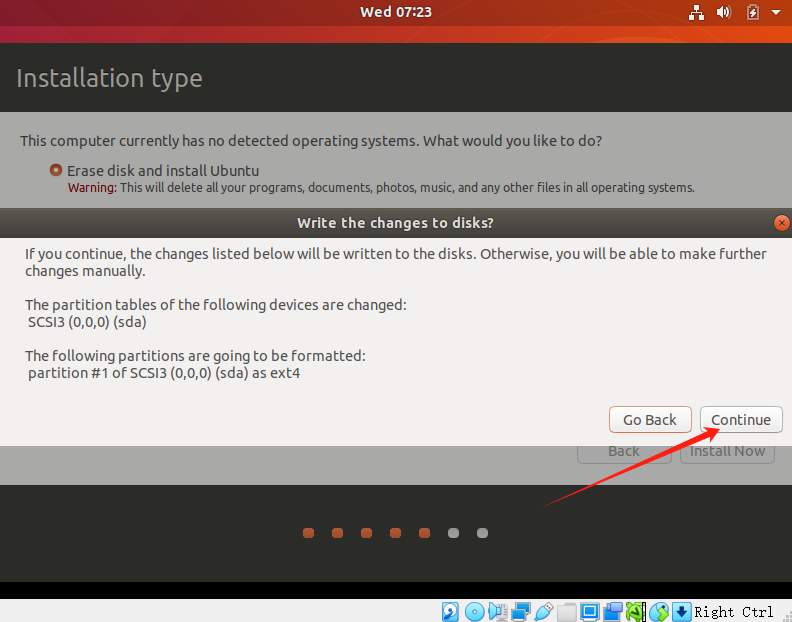
Task: Click the keyboard capture down-arrow icon
Action: coord(681,612)
